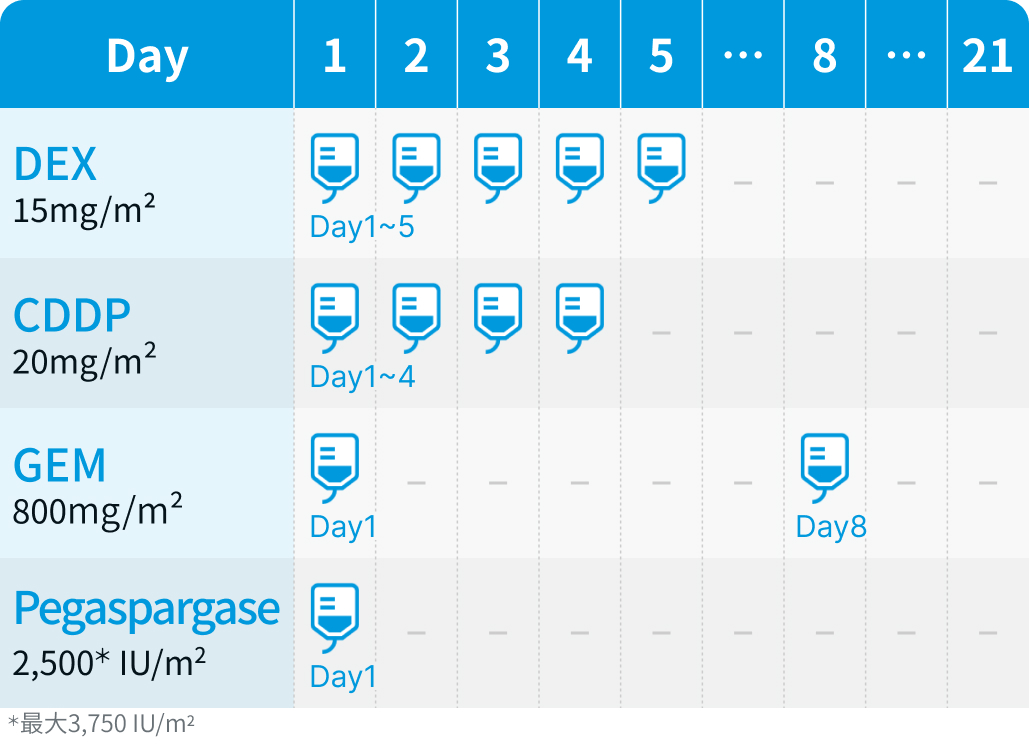Click the DEX infusion bag on Day 3
This screenshot has width=1029, height=744.
tap(498, 168)
